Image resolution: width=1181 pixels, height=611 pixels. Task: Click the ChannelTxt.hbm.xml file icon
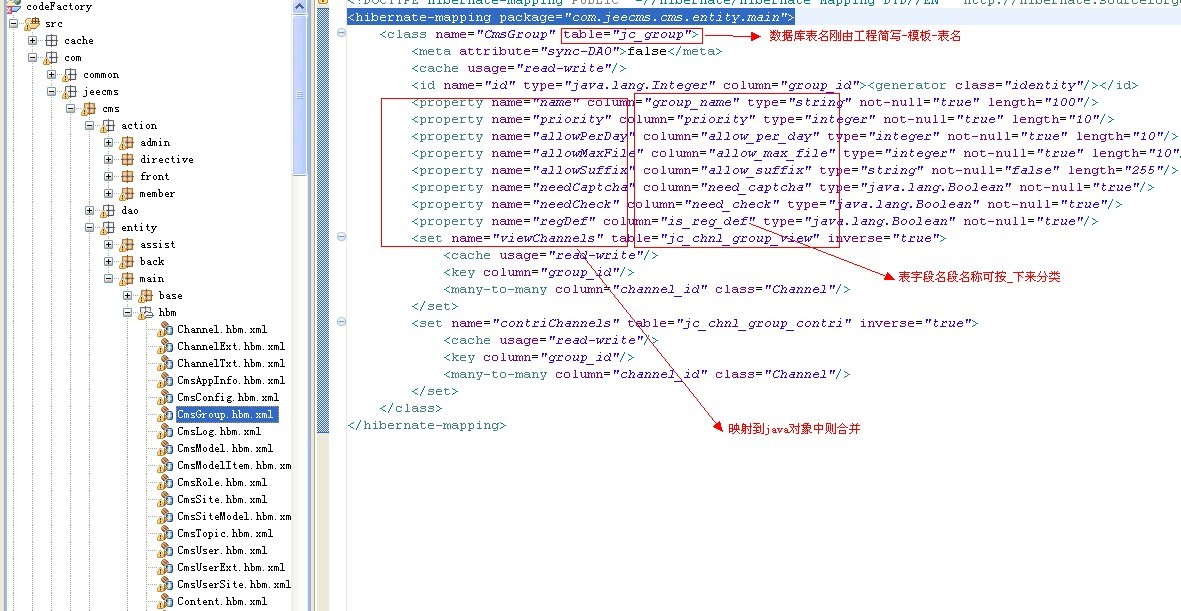point(165,363)
